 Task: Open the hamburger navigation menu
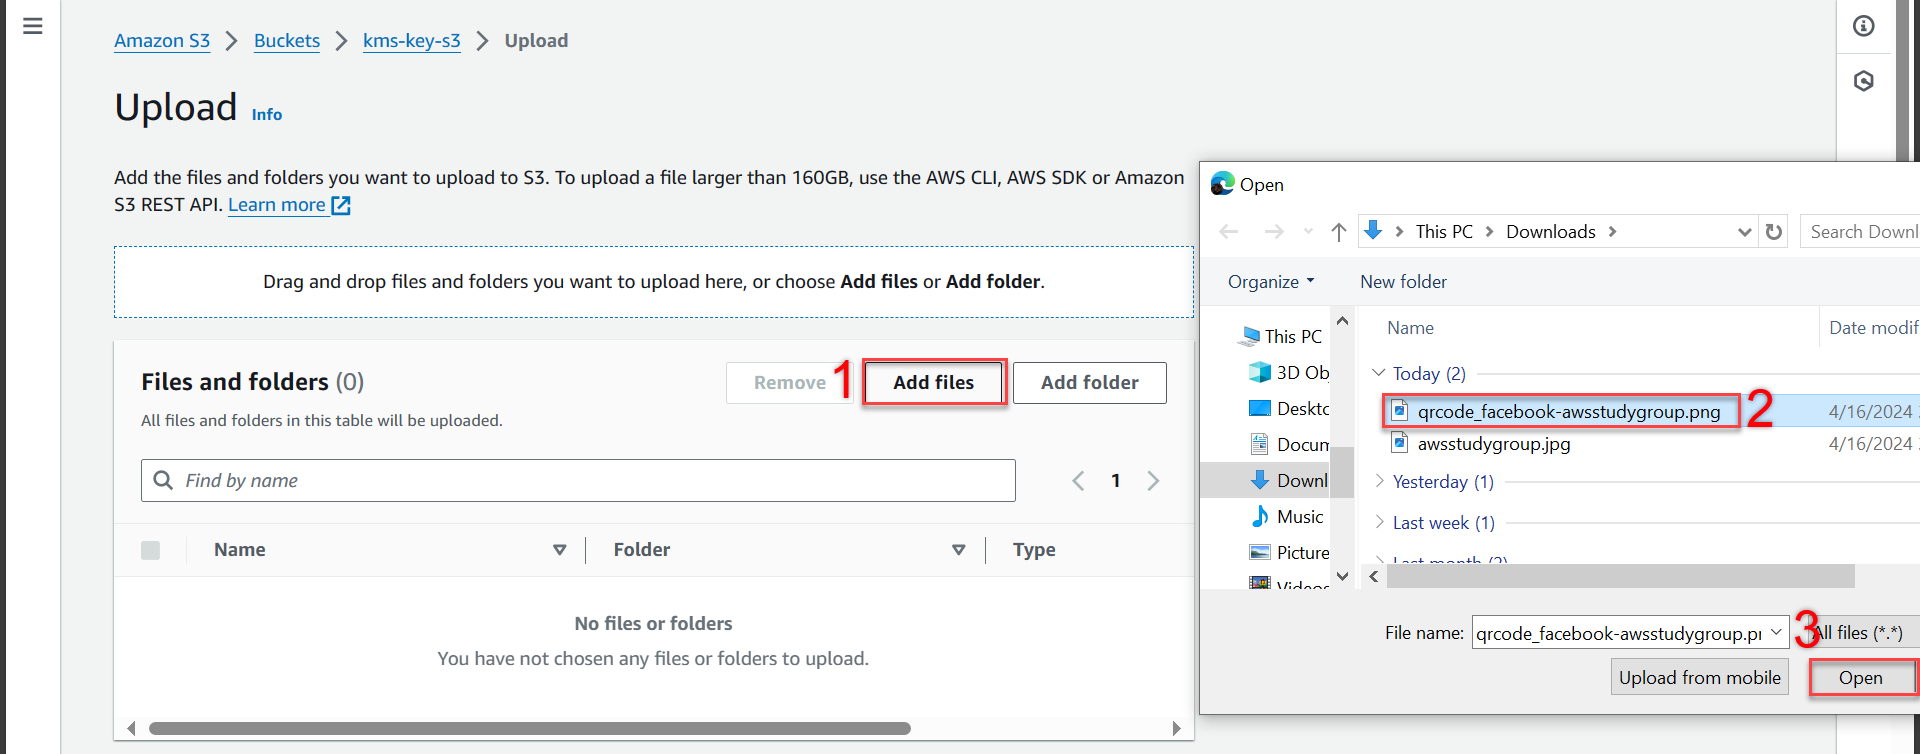32,26
